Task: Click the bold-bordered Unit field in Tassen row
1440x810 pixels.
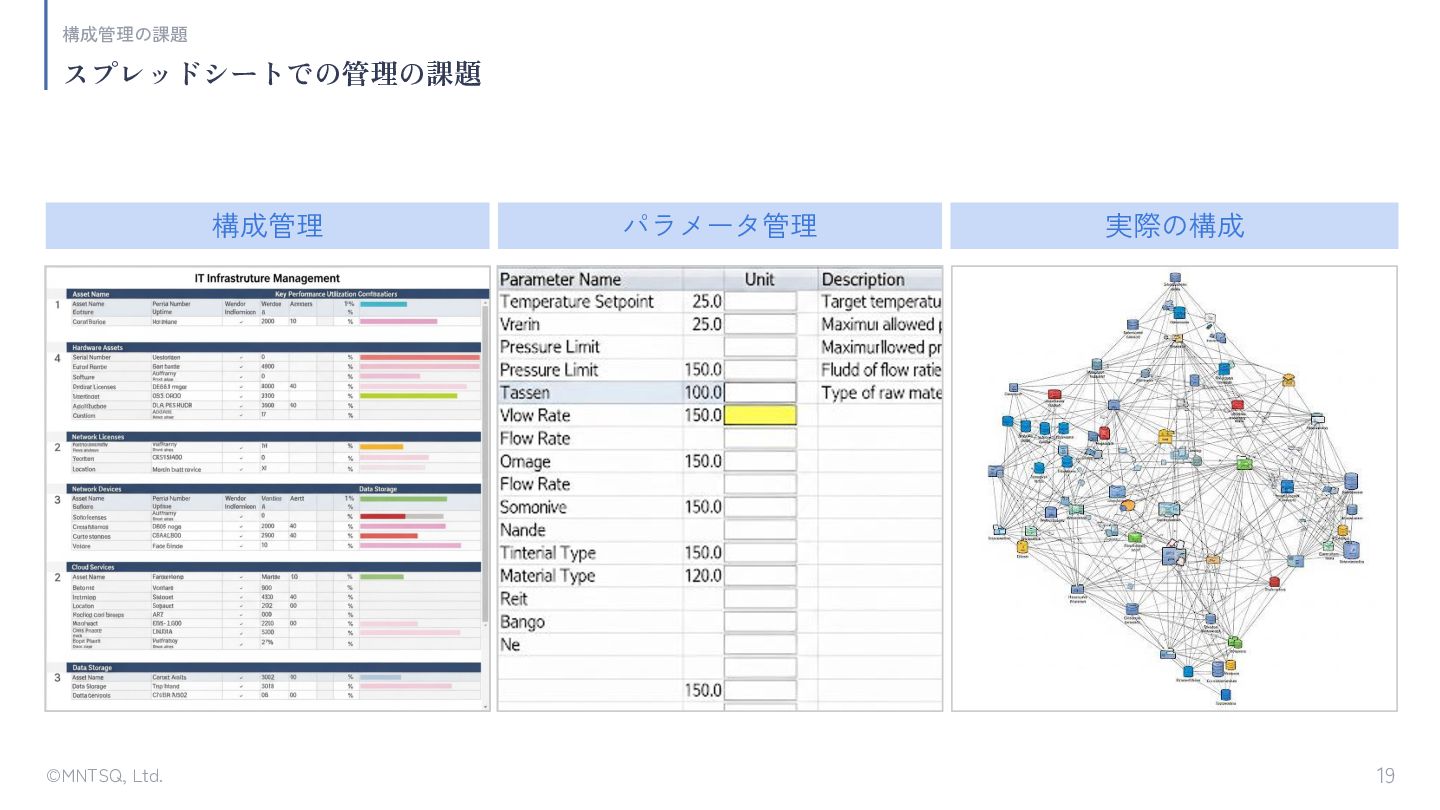Action: (760, 392)
